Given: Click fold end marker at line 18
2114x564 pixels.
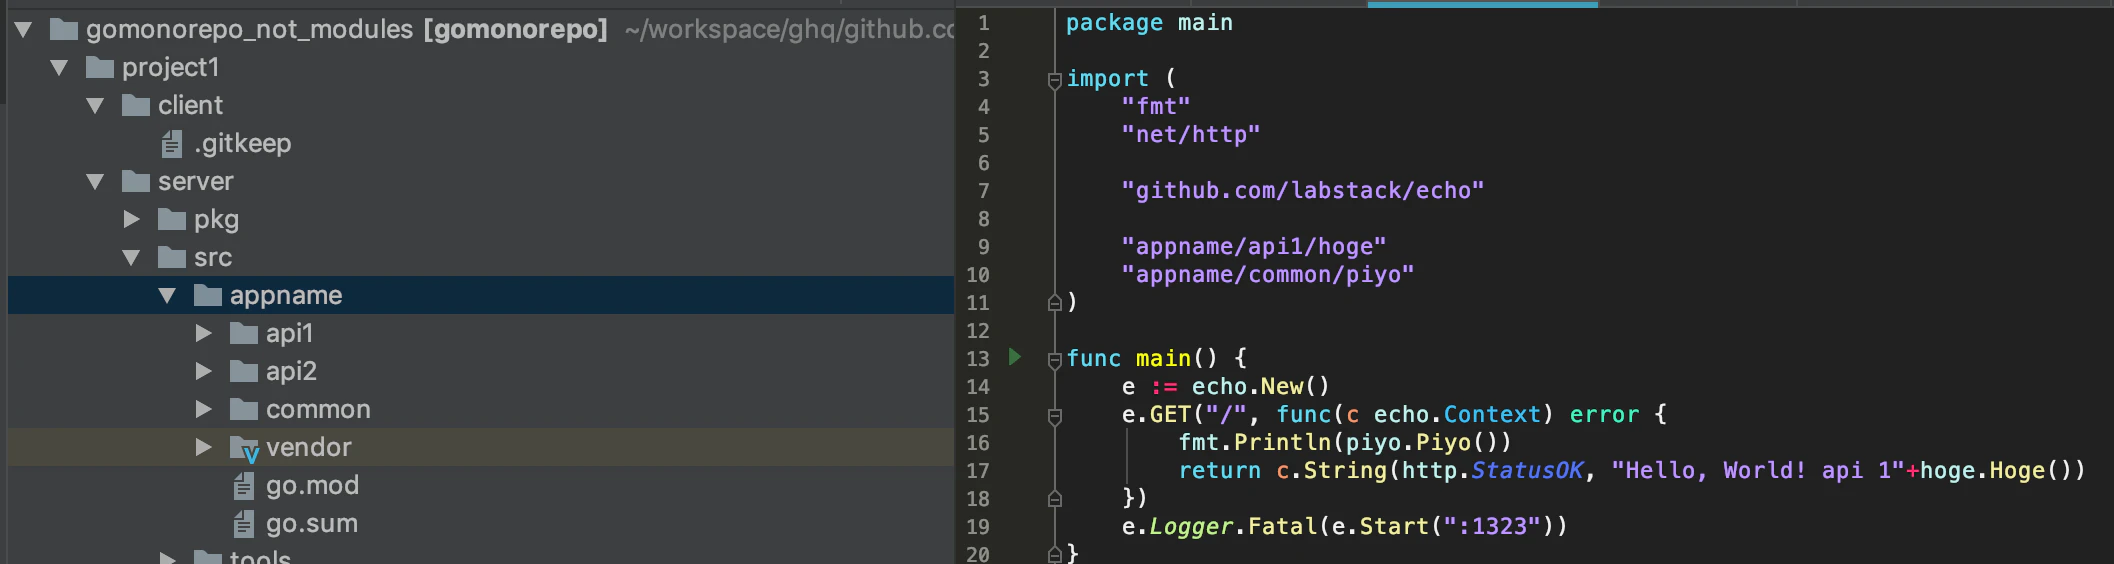Looking at the screenshot, I should (x=1054, y=498).
